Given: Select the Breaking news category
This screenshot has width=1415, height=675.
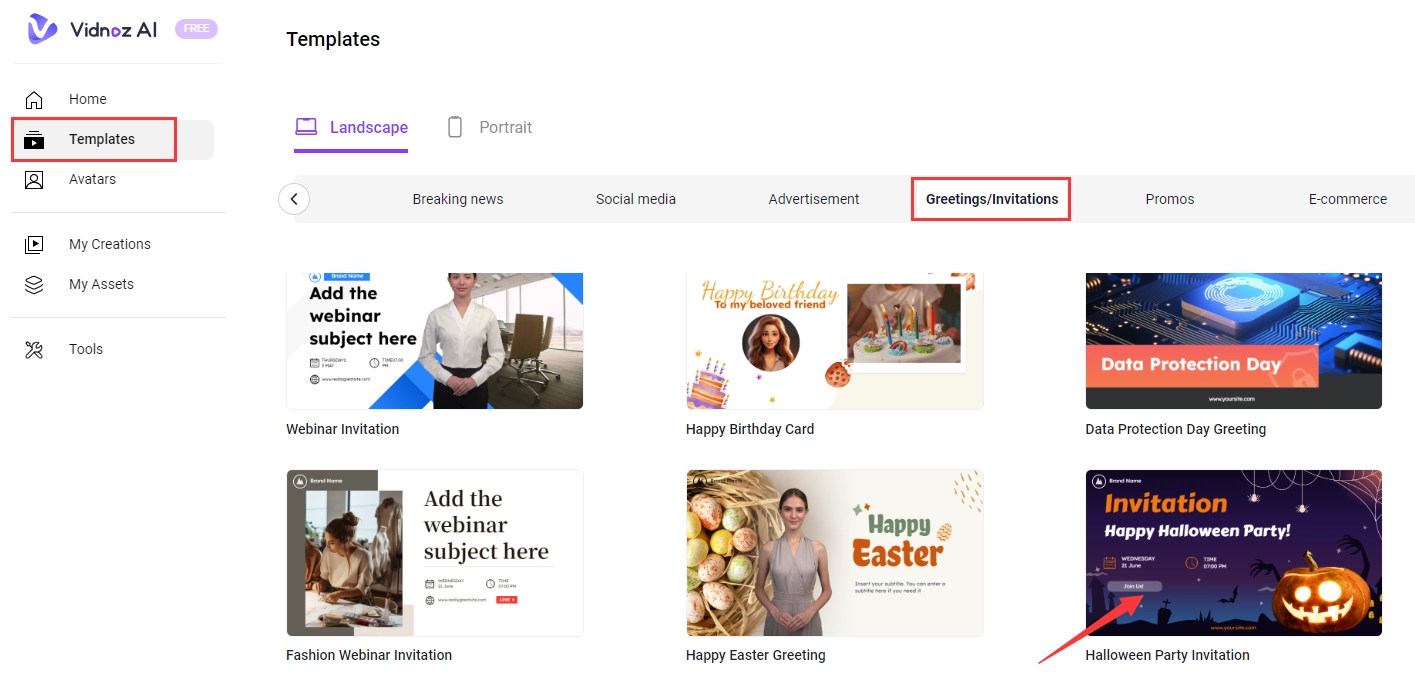Looking at the screenshot, I should click(458, 199).
